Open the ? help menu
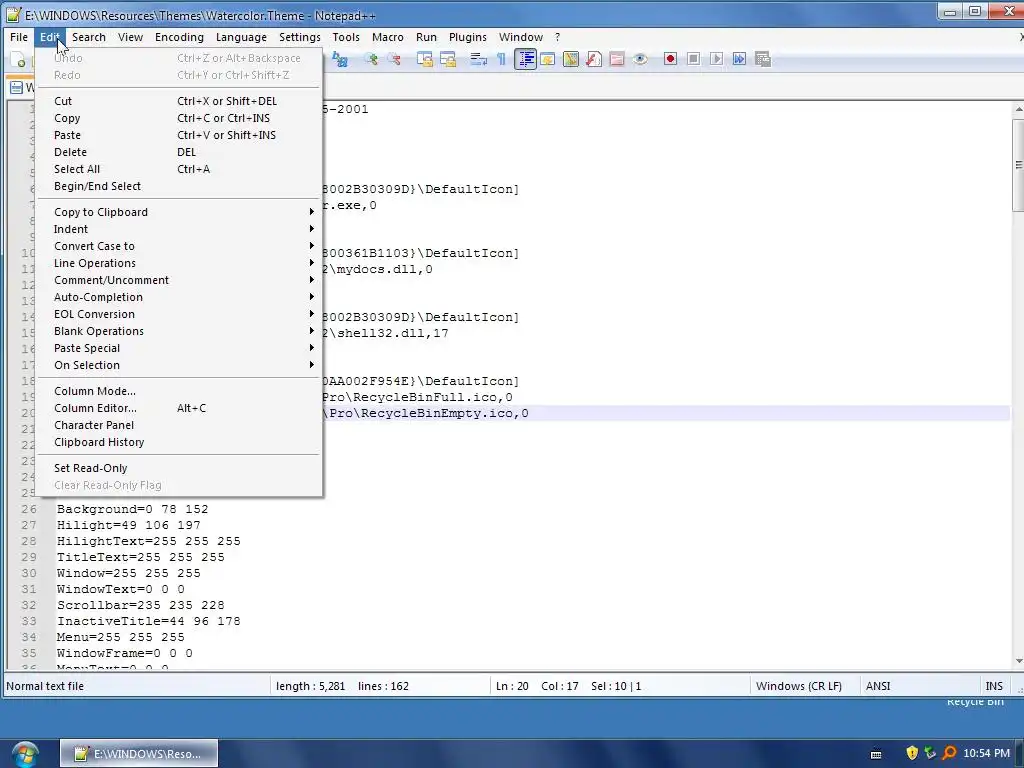This screenshot has width=1024, height=768. (557, 37)
